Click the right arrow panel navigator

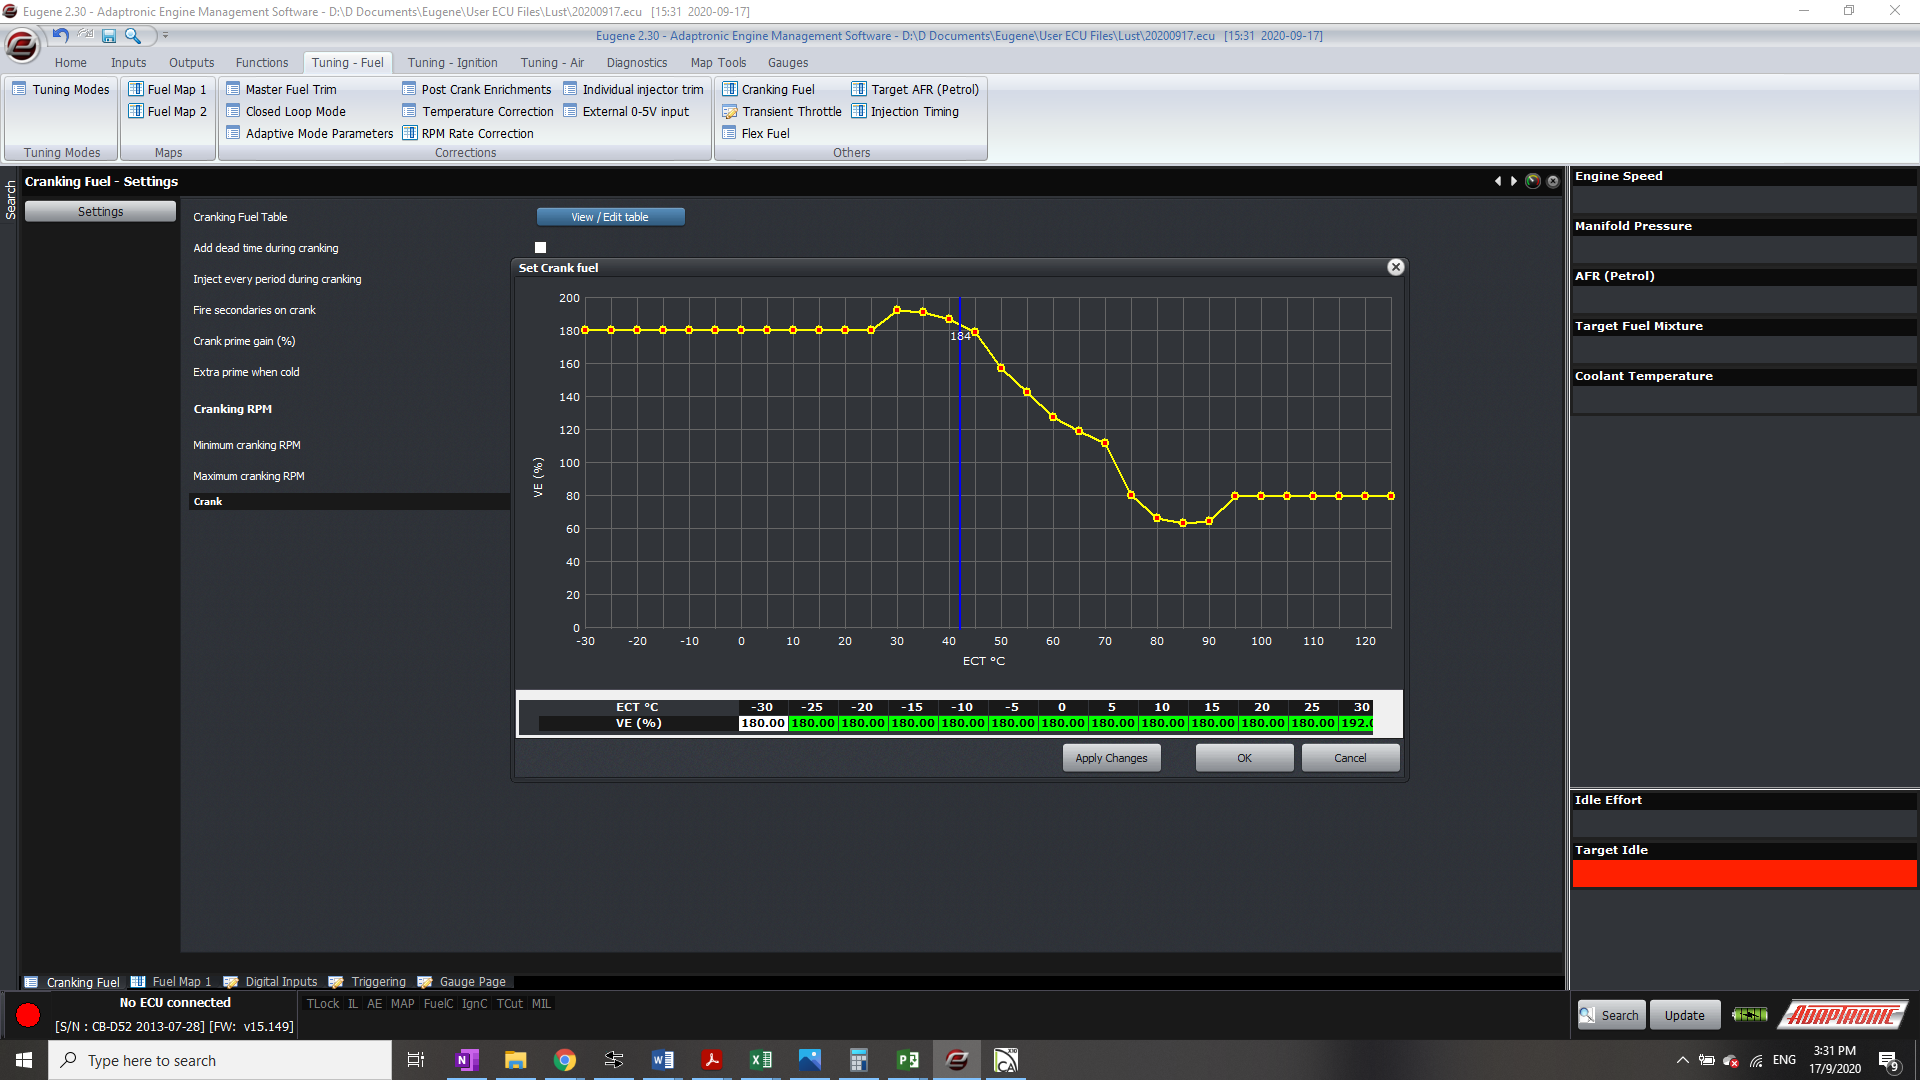click(x=1514, y=182)
